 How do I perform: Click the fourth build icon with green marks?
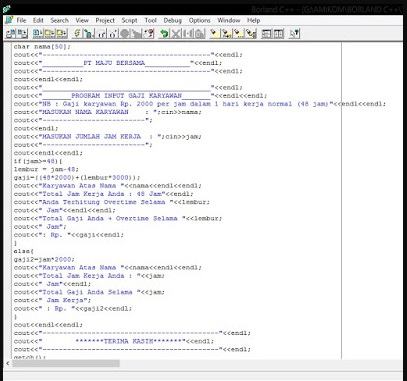[x=251, y=33]
